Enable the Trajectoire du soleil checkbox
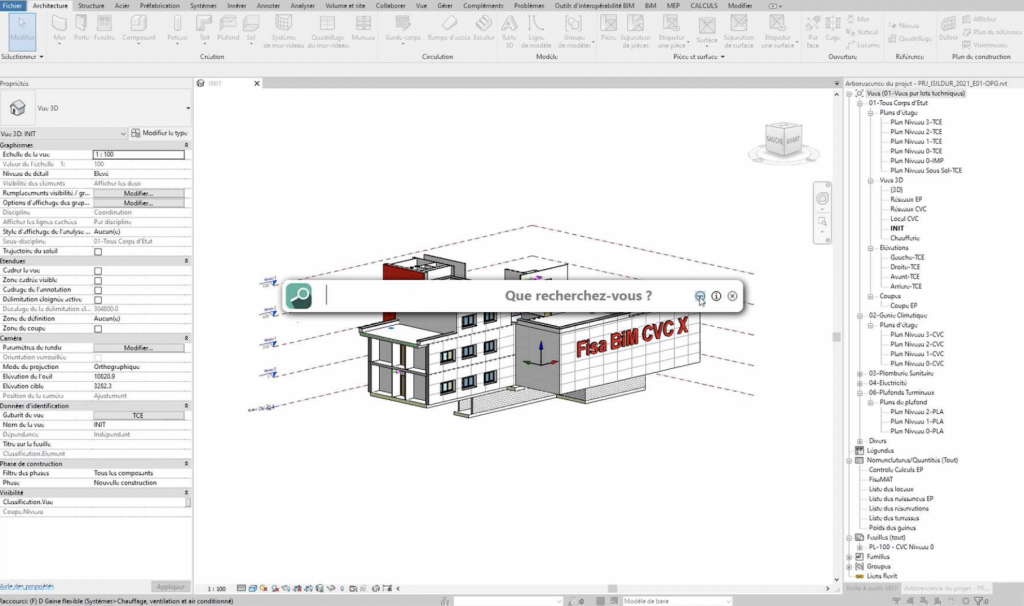 pos(98,251)
